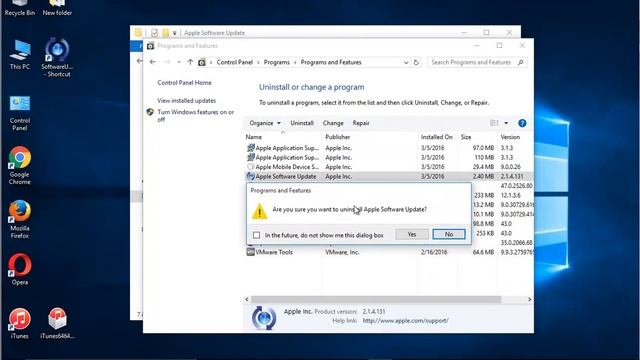This screenshot has width=640, height=360.
Task: Open the apple.com support help link
Action: 405,321
